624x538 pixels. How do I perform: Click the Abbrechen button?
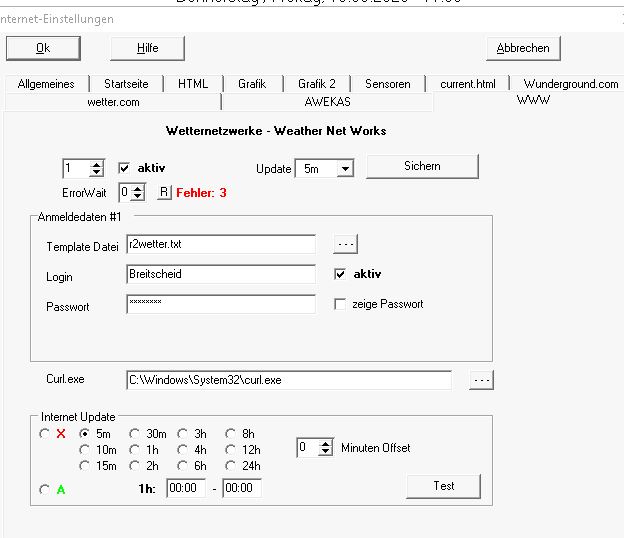(523, 48)
